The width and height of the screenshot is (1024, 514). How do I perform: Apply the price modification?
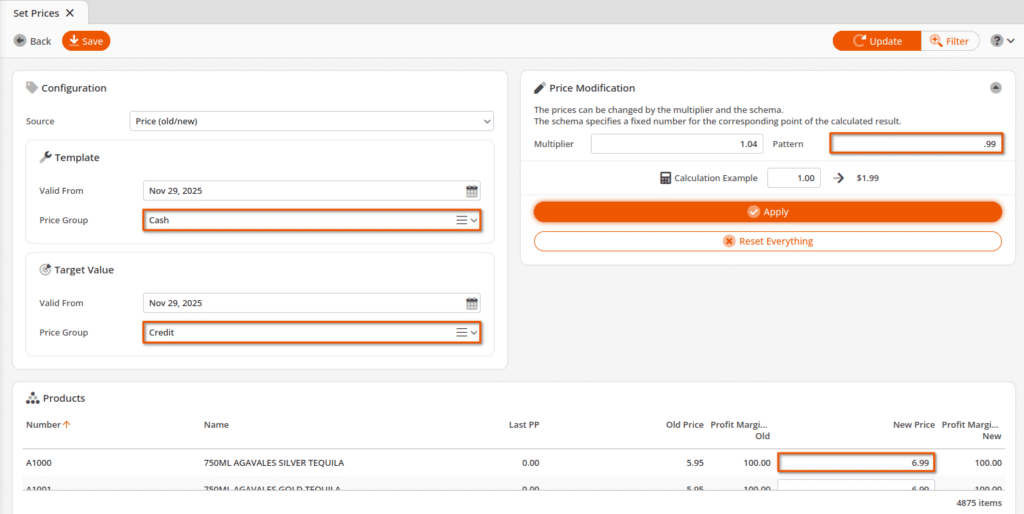tap(767, 212)
